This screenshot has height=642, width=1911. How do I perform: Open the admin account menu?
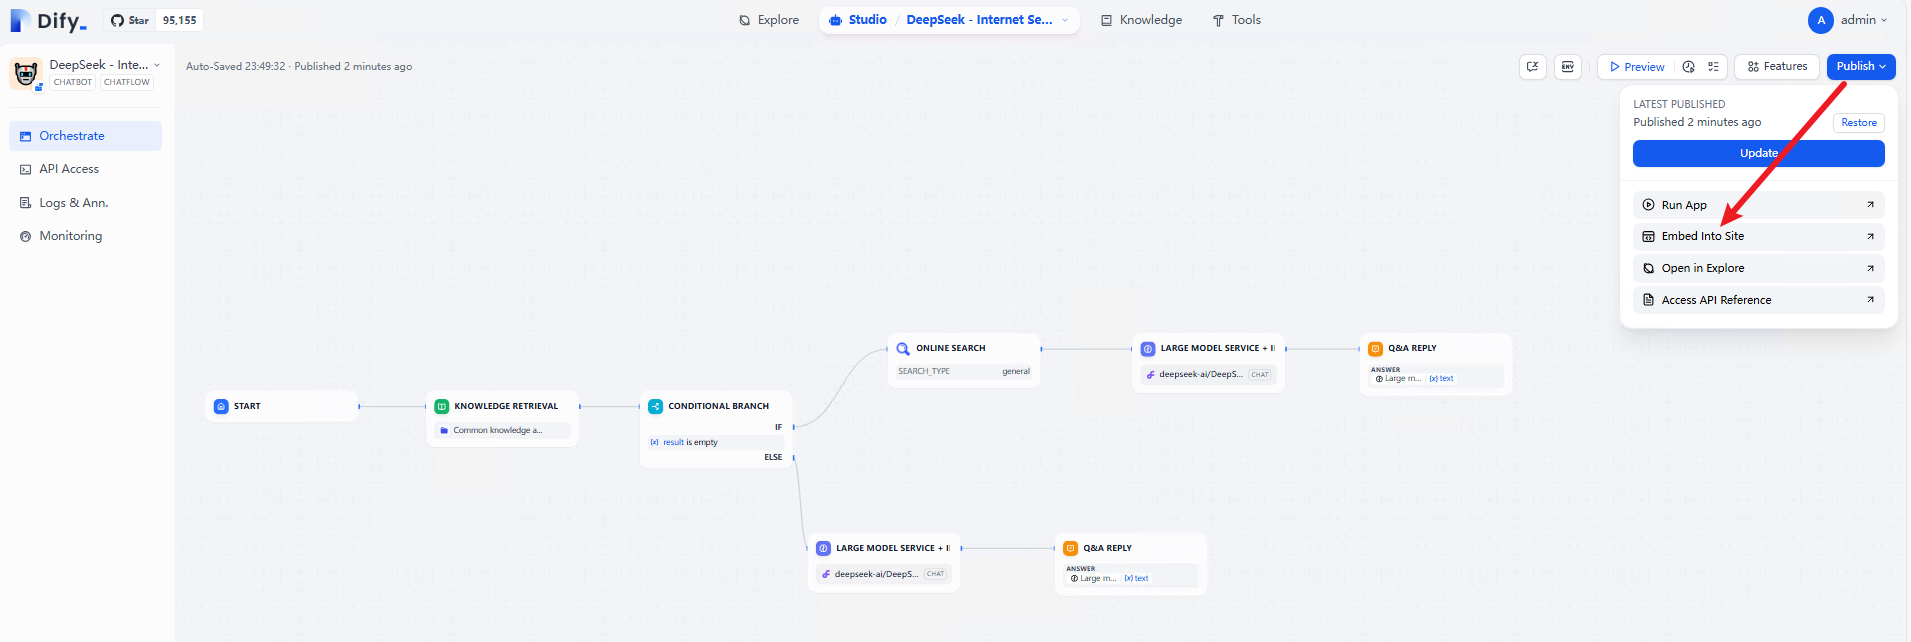(x=1848, y=20)
